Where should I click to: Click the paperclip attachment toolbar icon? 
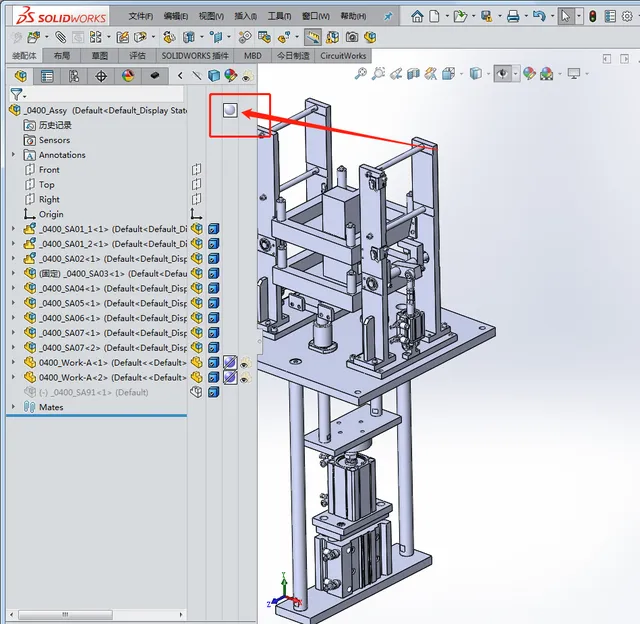[60, 38]
